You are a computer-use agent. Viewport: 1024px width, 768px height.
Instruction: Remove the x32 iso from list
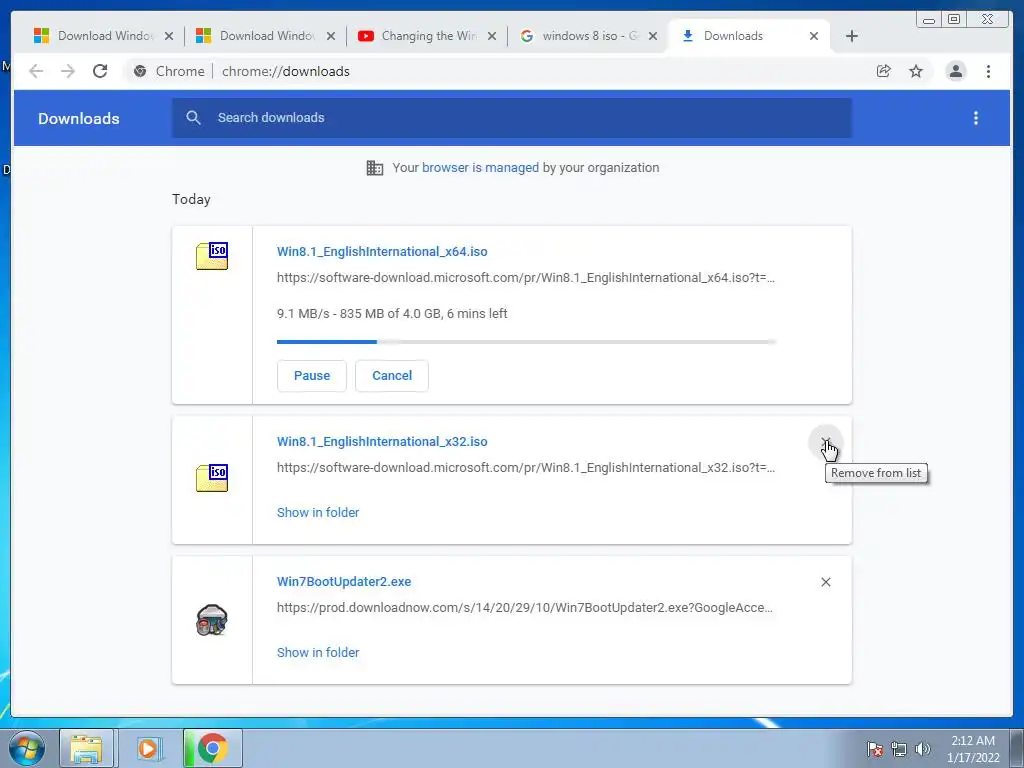coord(825,443)
